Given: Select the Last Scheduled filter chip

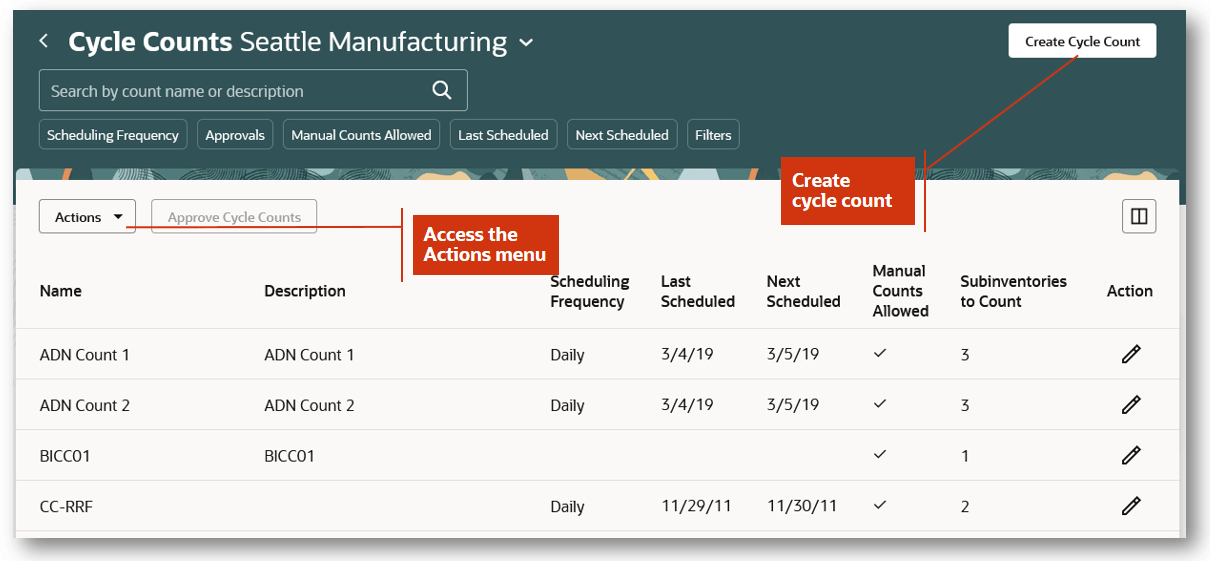Looking at the screenshot, I should click(x=503, y=135).
